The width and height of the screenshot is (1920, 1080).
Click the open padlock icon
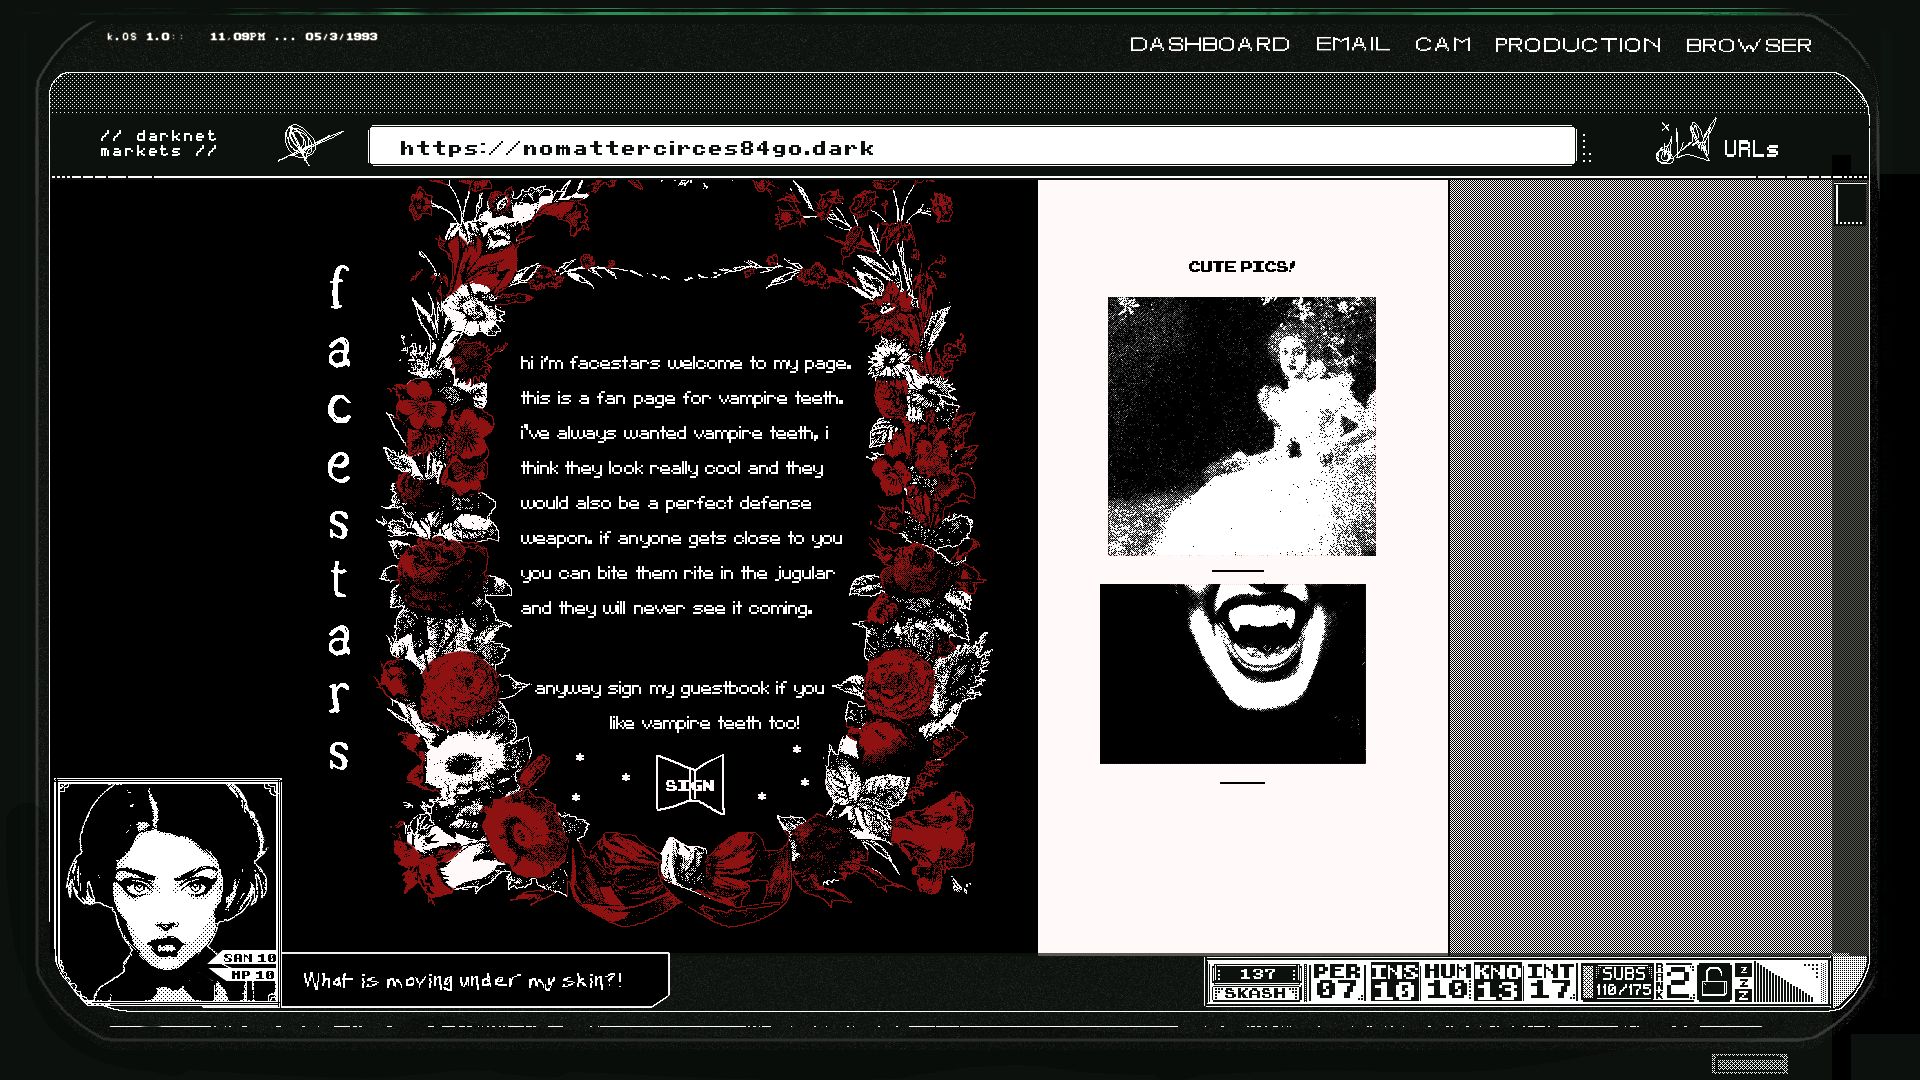[x=1714, y=982]
